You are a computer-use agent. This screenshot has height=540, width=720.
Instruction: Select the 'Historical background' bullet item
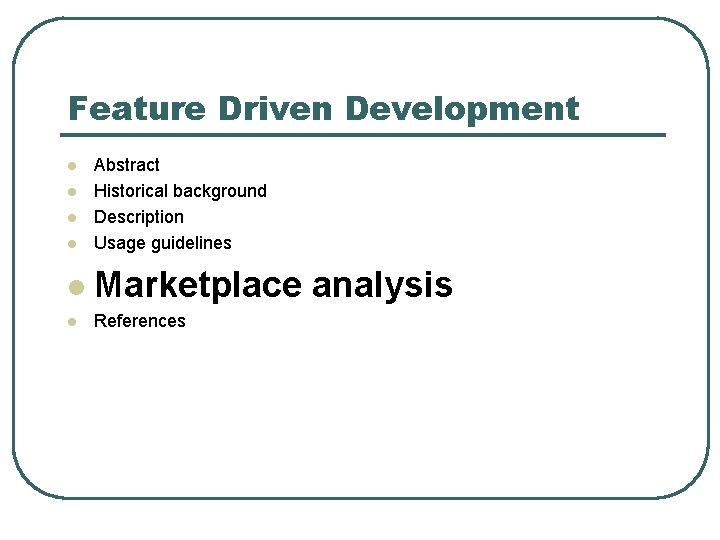point(180,191)
